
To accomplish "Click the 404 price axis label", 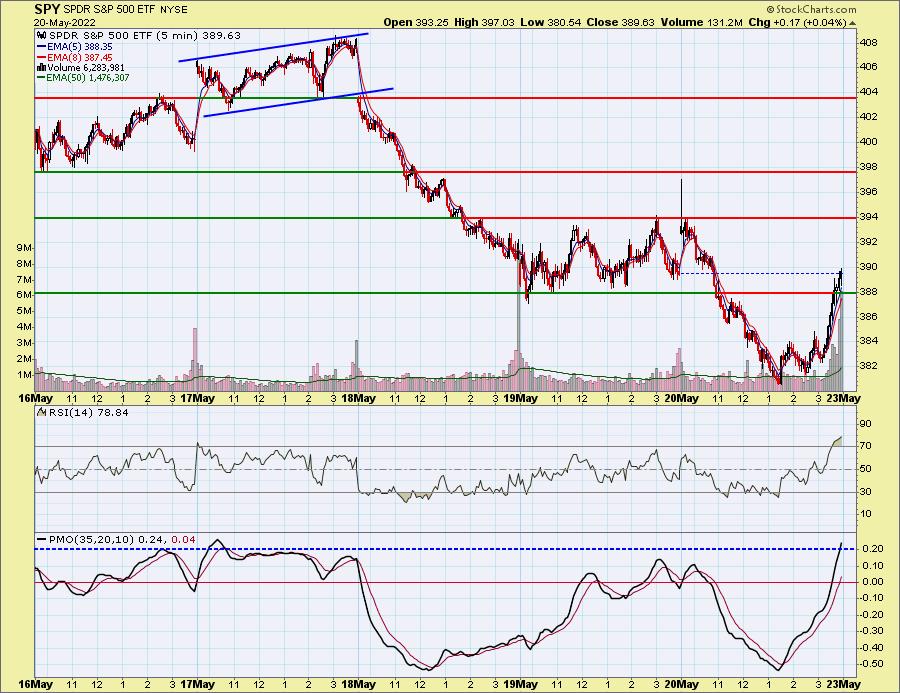I will (868, 92).
